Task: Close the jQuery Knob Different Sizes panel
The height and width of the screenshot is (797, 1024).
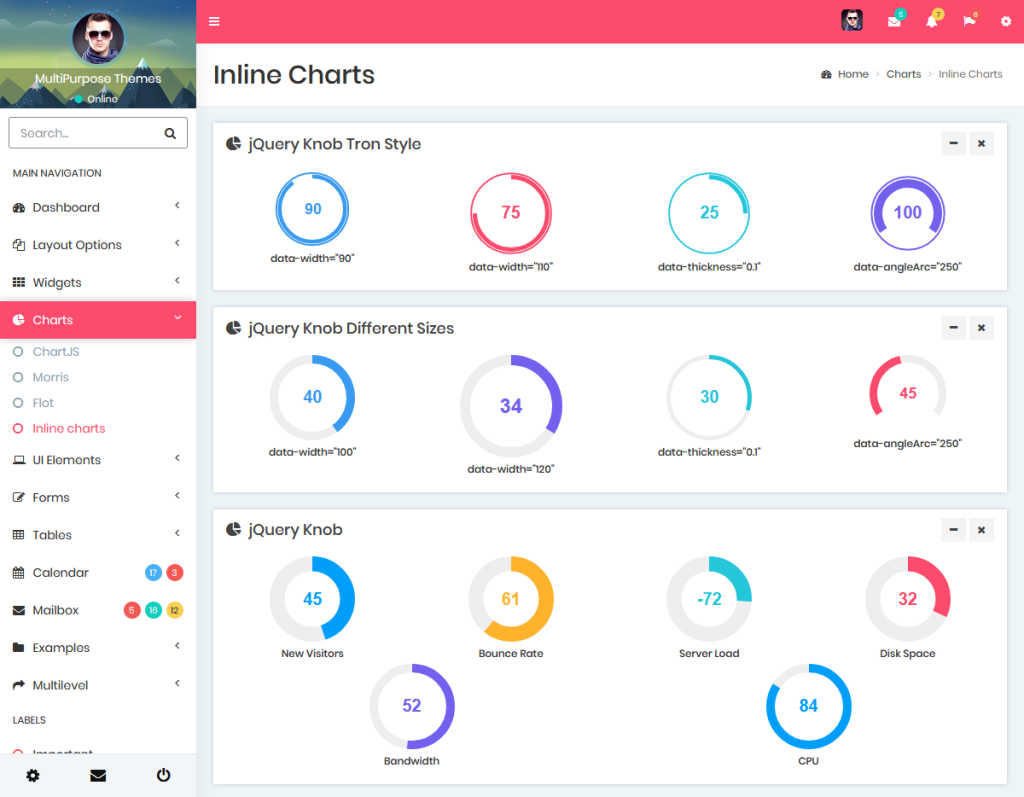Action: click(981, 328)
